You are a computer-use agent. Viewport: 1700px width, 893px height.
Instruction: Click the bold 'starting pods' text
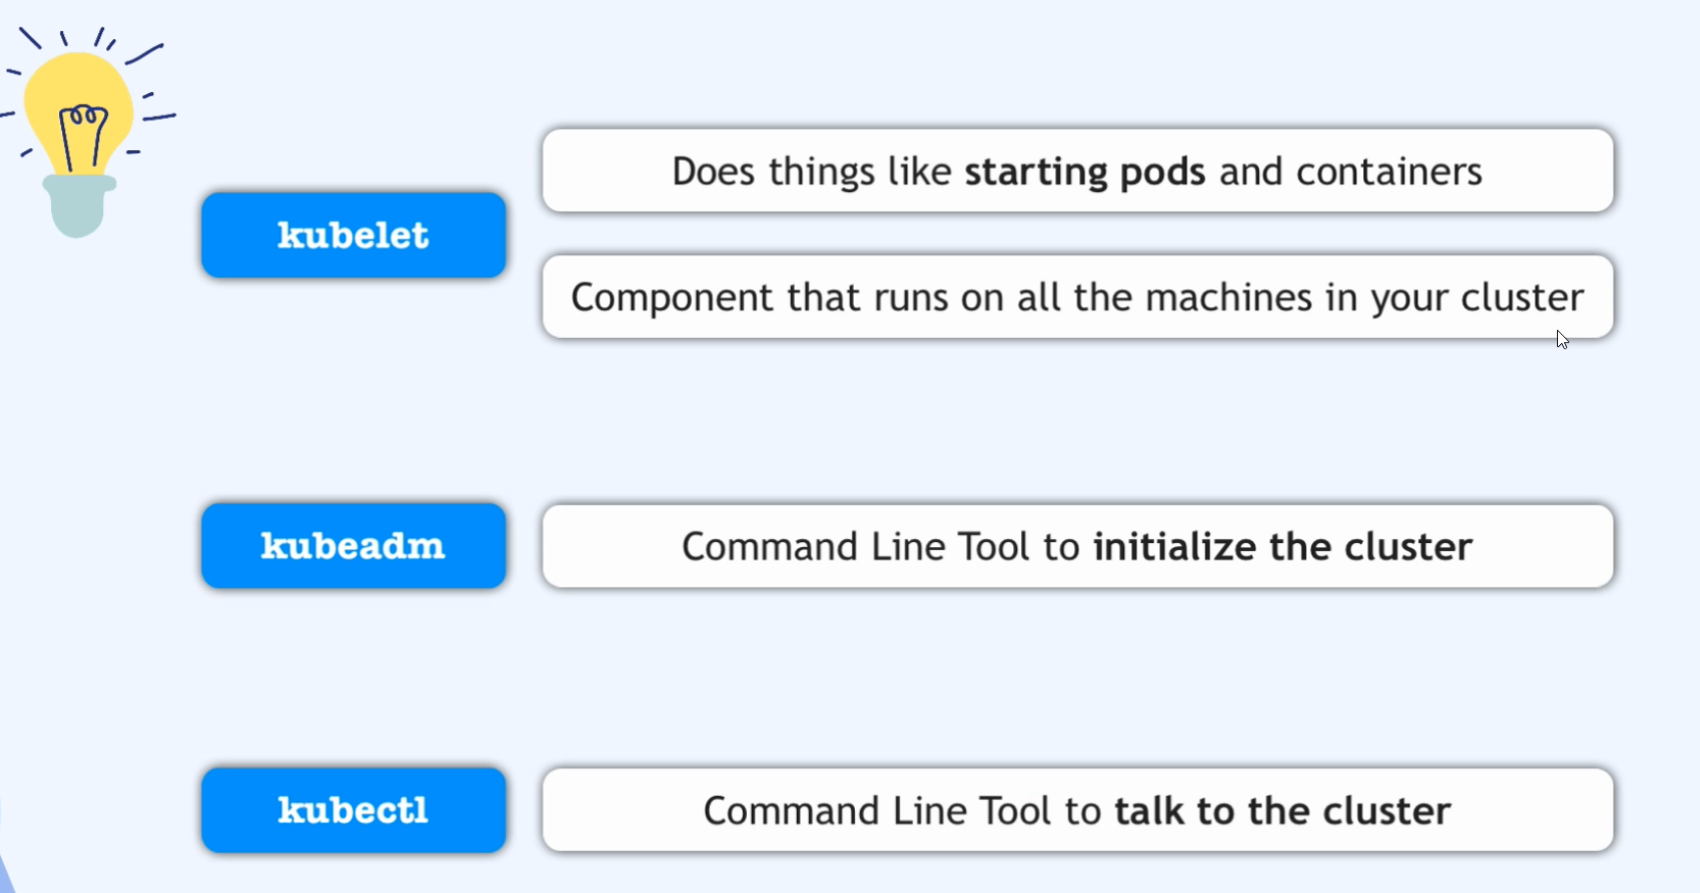tap(1085, 172)
